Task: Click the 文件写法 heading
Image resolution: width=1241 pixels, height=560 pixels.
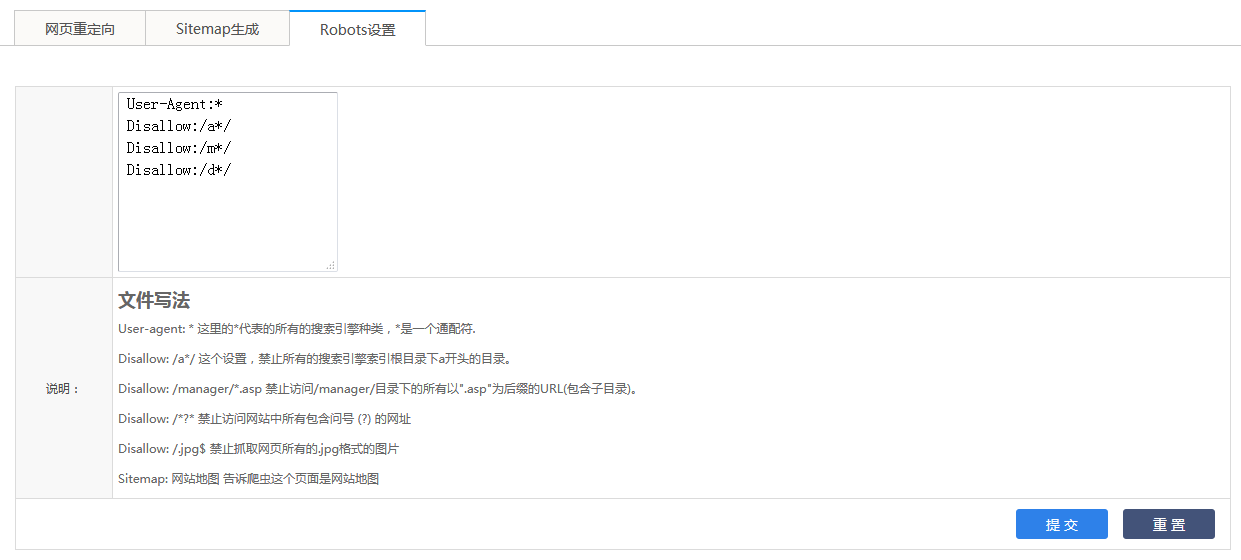Action: 154,300
